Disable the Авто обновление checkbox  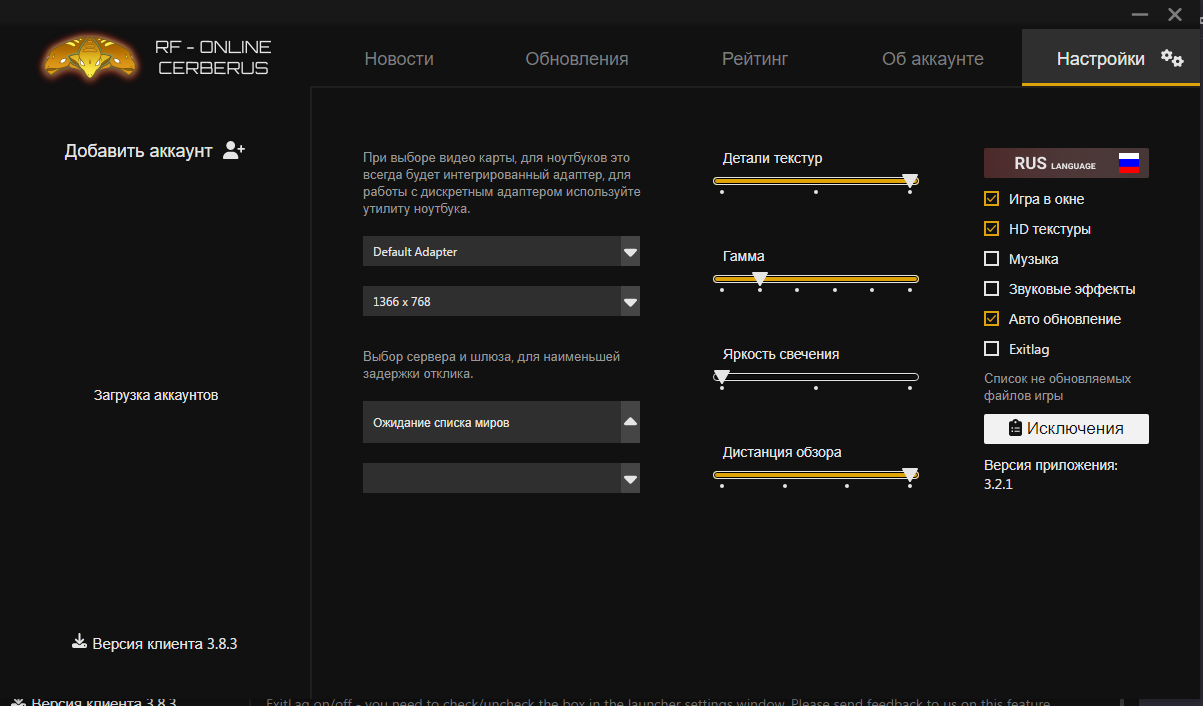pos(992,319)
